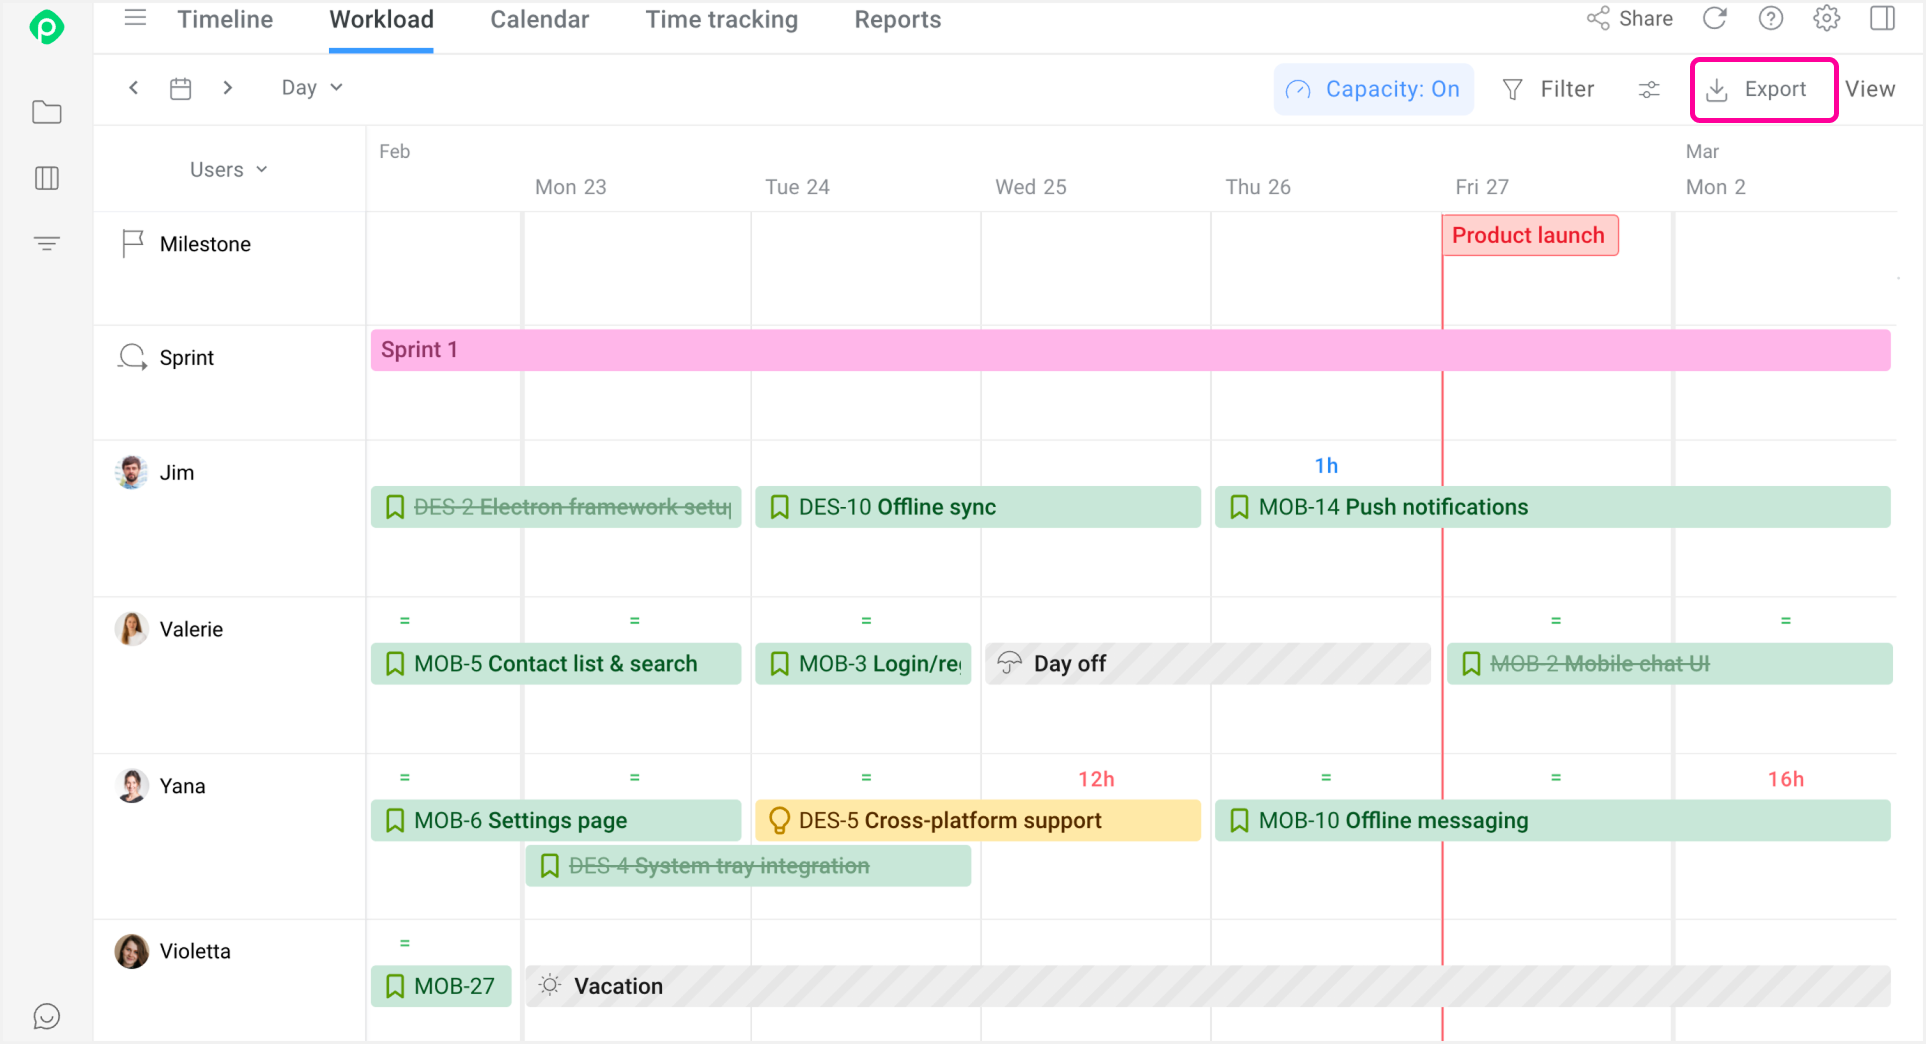The image size is (1926, 1044).
Task: Click Violetta's avatar
Action: (131, 951)
